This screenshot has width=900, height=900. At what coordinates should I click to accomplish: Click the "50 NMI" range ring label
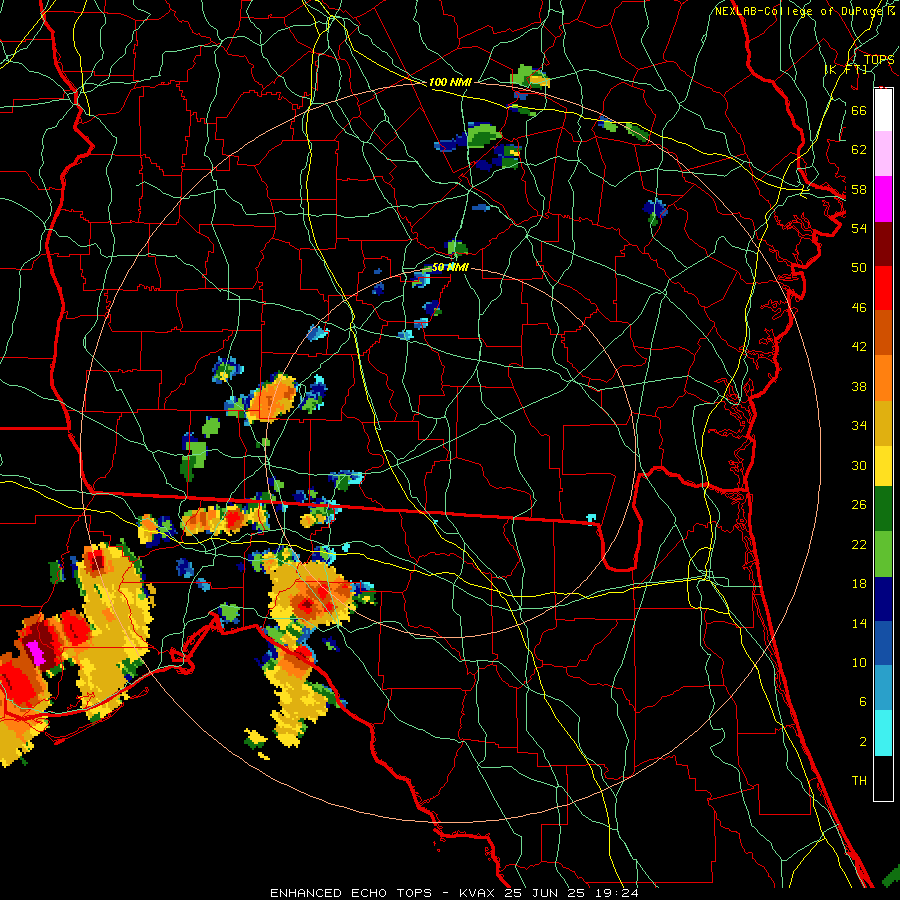coord(450,267)
